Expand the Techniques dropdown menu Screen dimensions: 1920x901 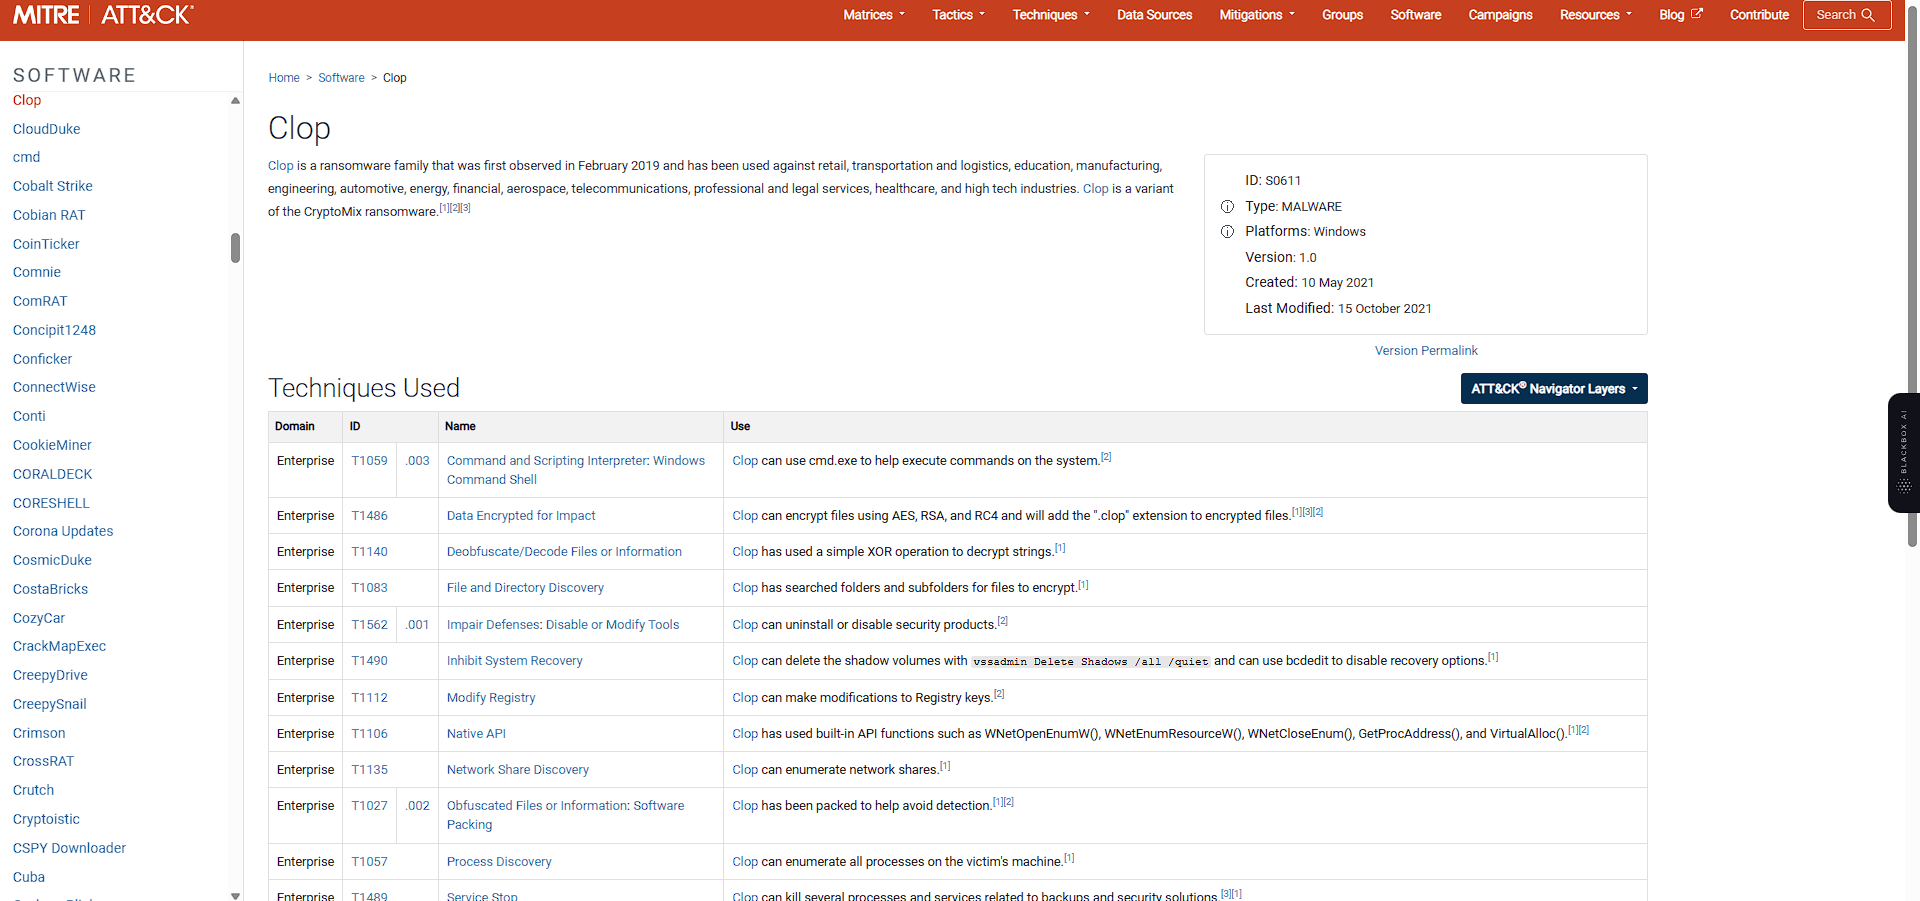(x=1050, y=15)
